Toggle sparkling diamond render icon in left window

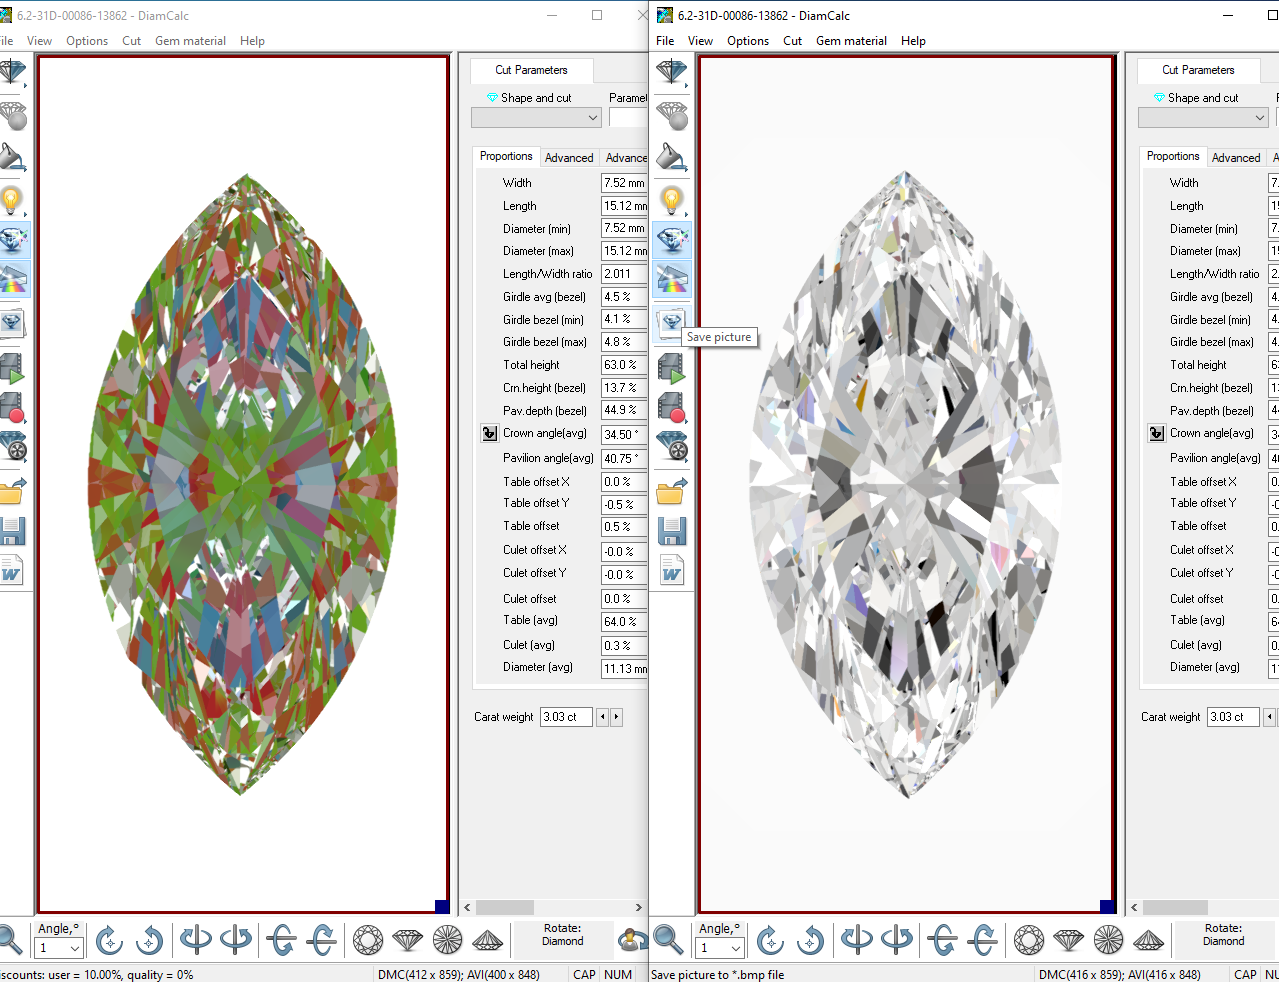(13, 240)
